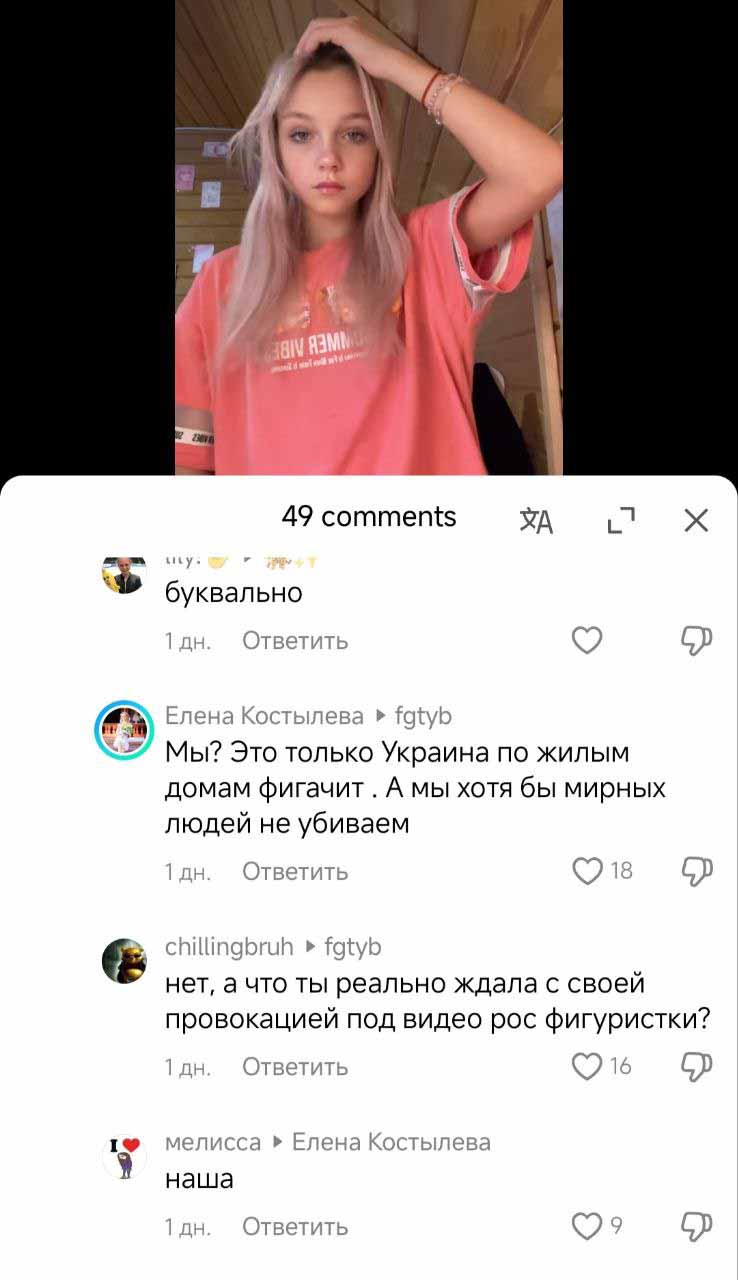Like Елена Костылева's comment with 18 likes
This screenshot has width=738, height=1280.
587,871
